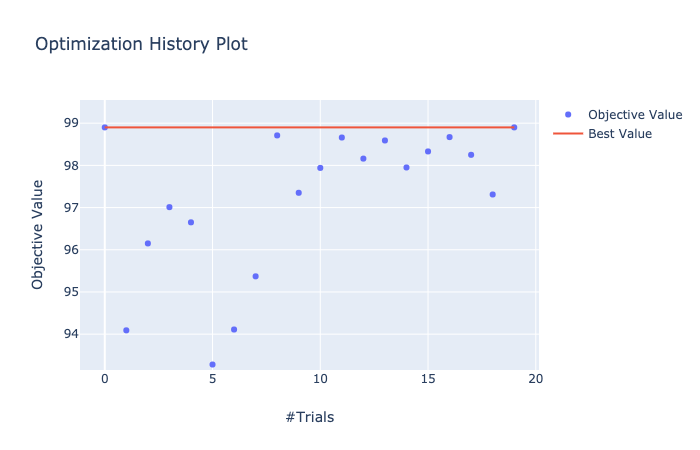The image size is (700, 450).
Task: Click the blue legend marker dot
Action: (x=568, y=115)
